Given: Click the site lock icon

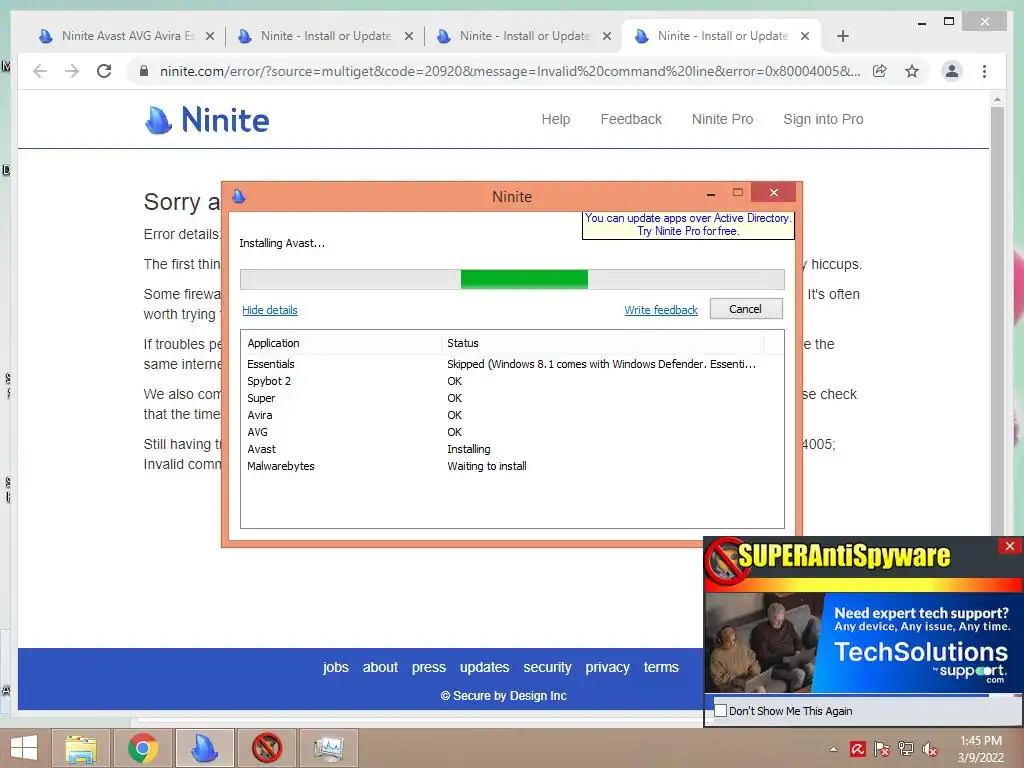Looking at the screenshot, I should coord(144,71).
